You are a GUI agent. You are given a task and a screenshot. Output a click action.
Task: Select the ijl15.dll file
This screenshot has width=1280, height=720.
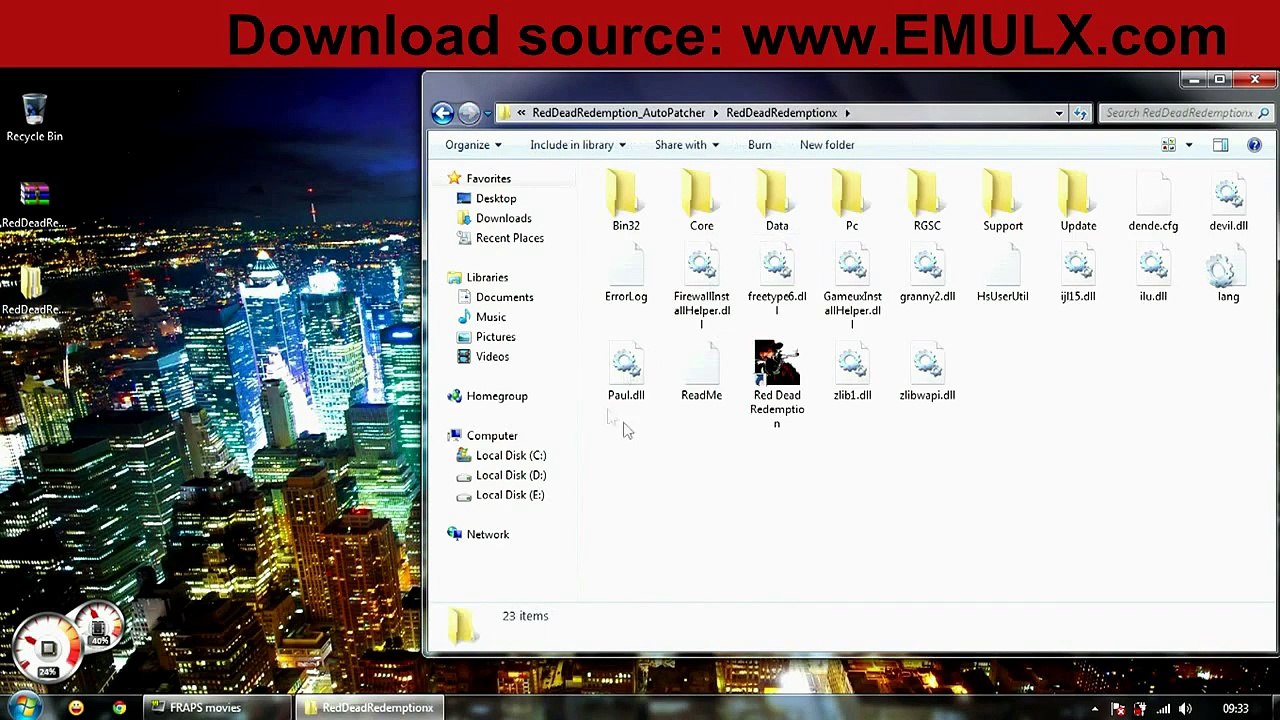pos(1078,275)
